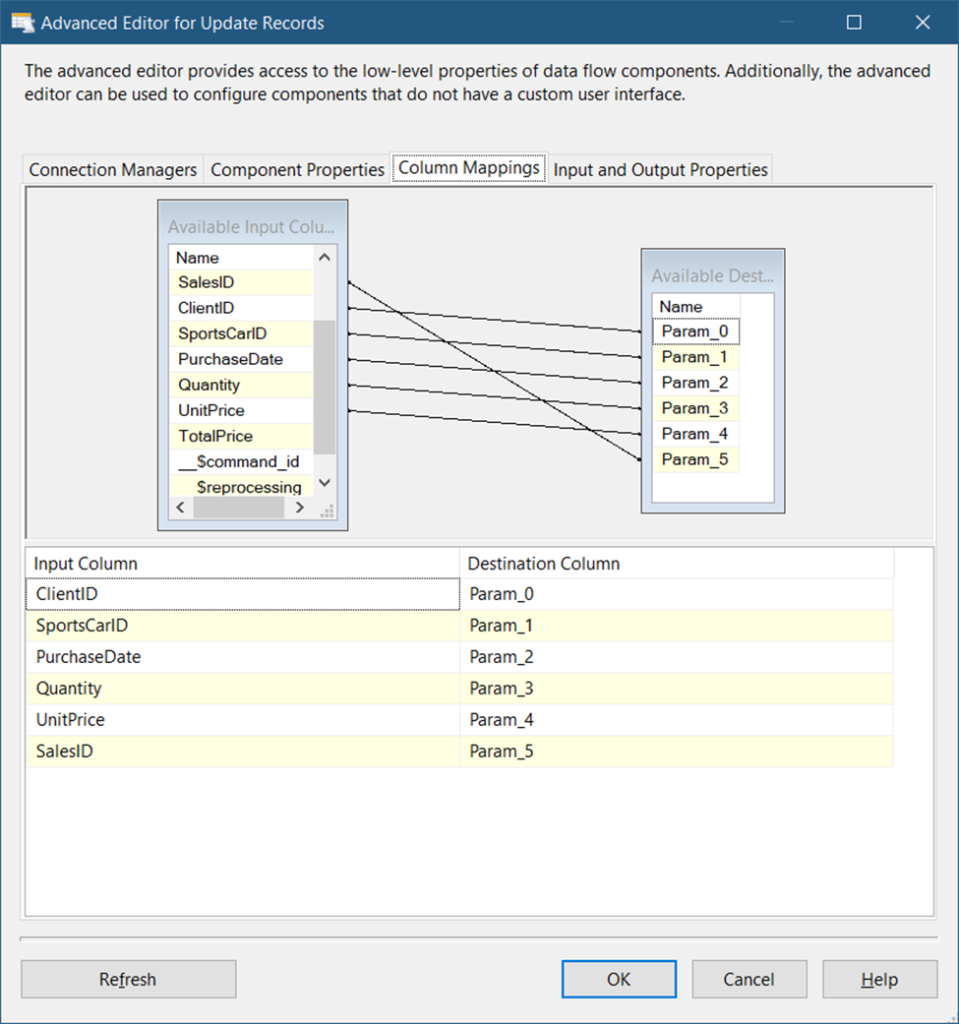Confirm the mappings with OK

tap(619, 979)
